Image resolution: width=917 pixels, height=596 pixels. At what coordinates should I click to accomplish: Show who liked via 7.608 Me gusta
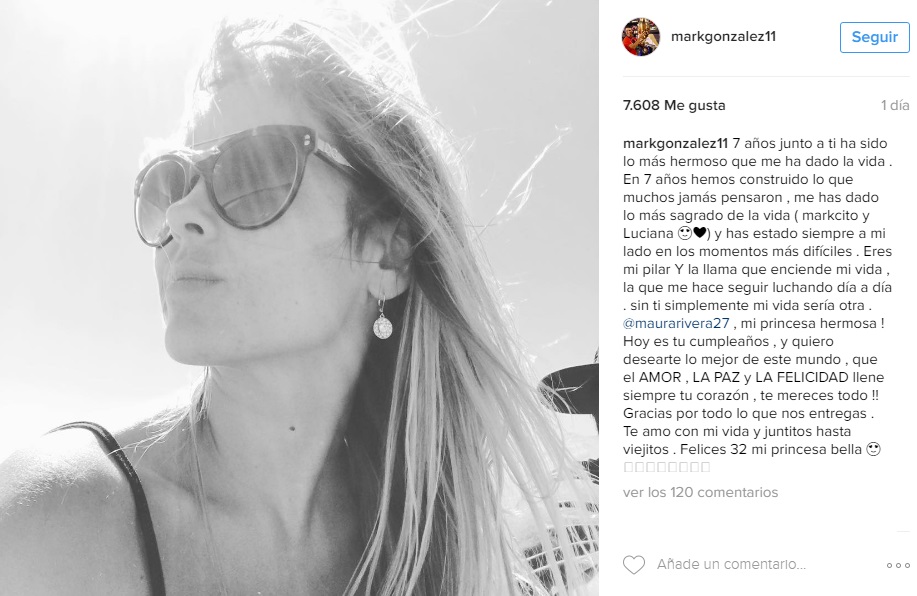coord(674,105)
